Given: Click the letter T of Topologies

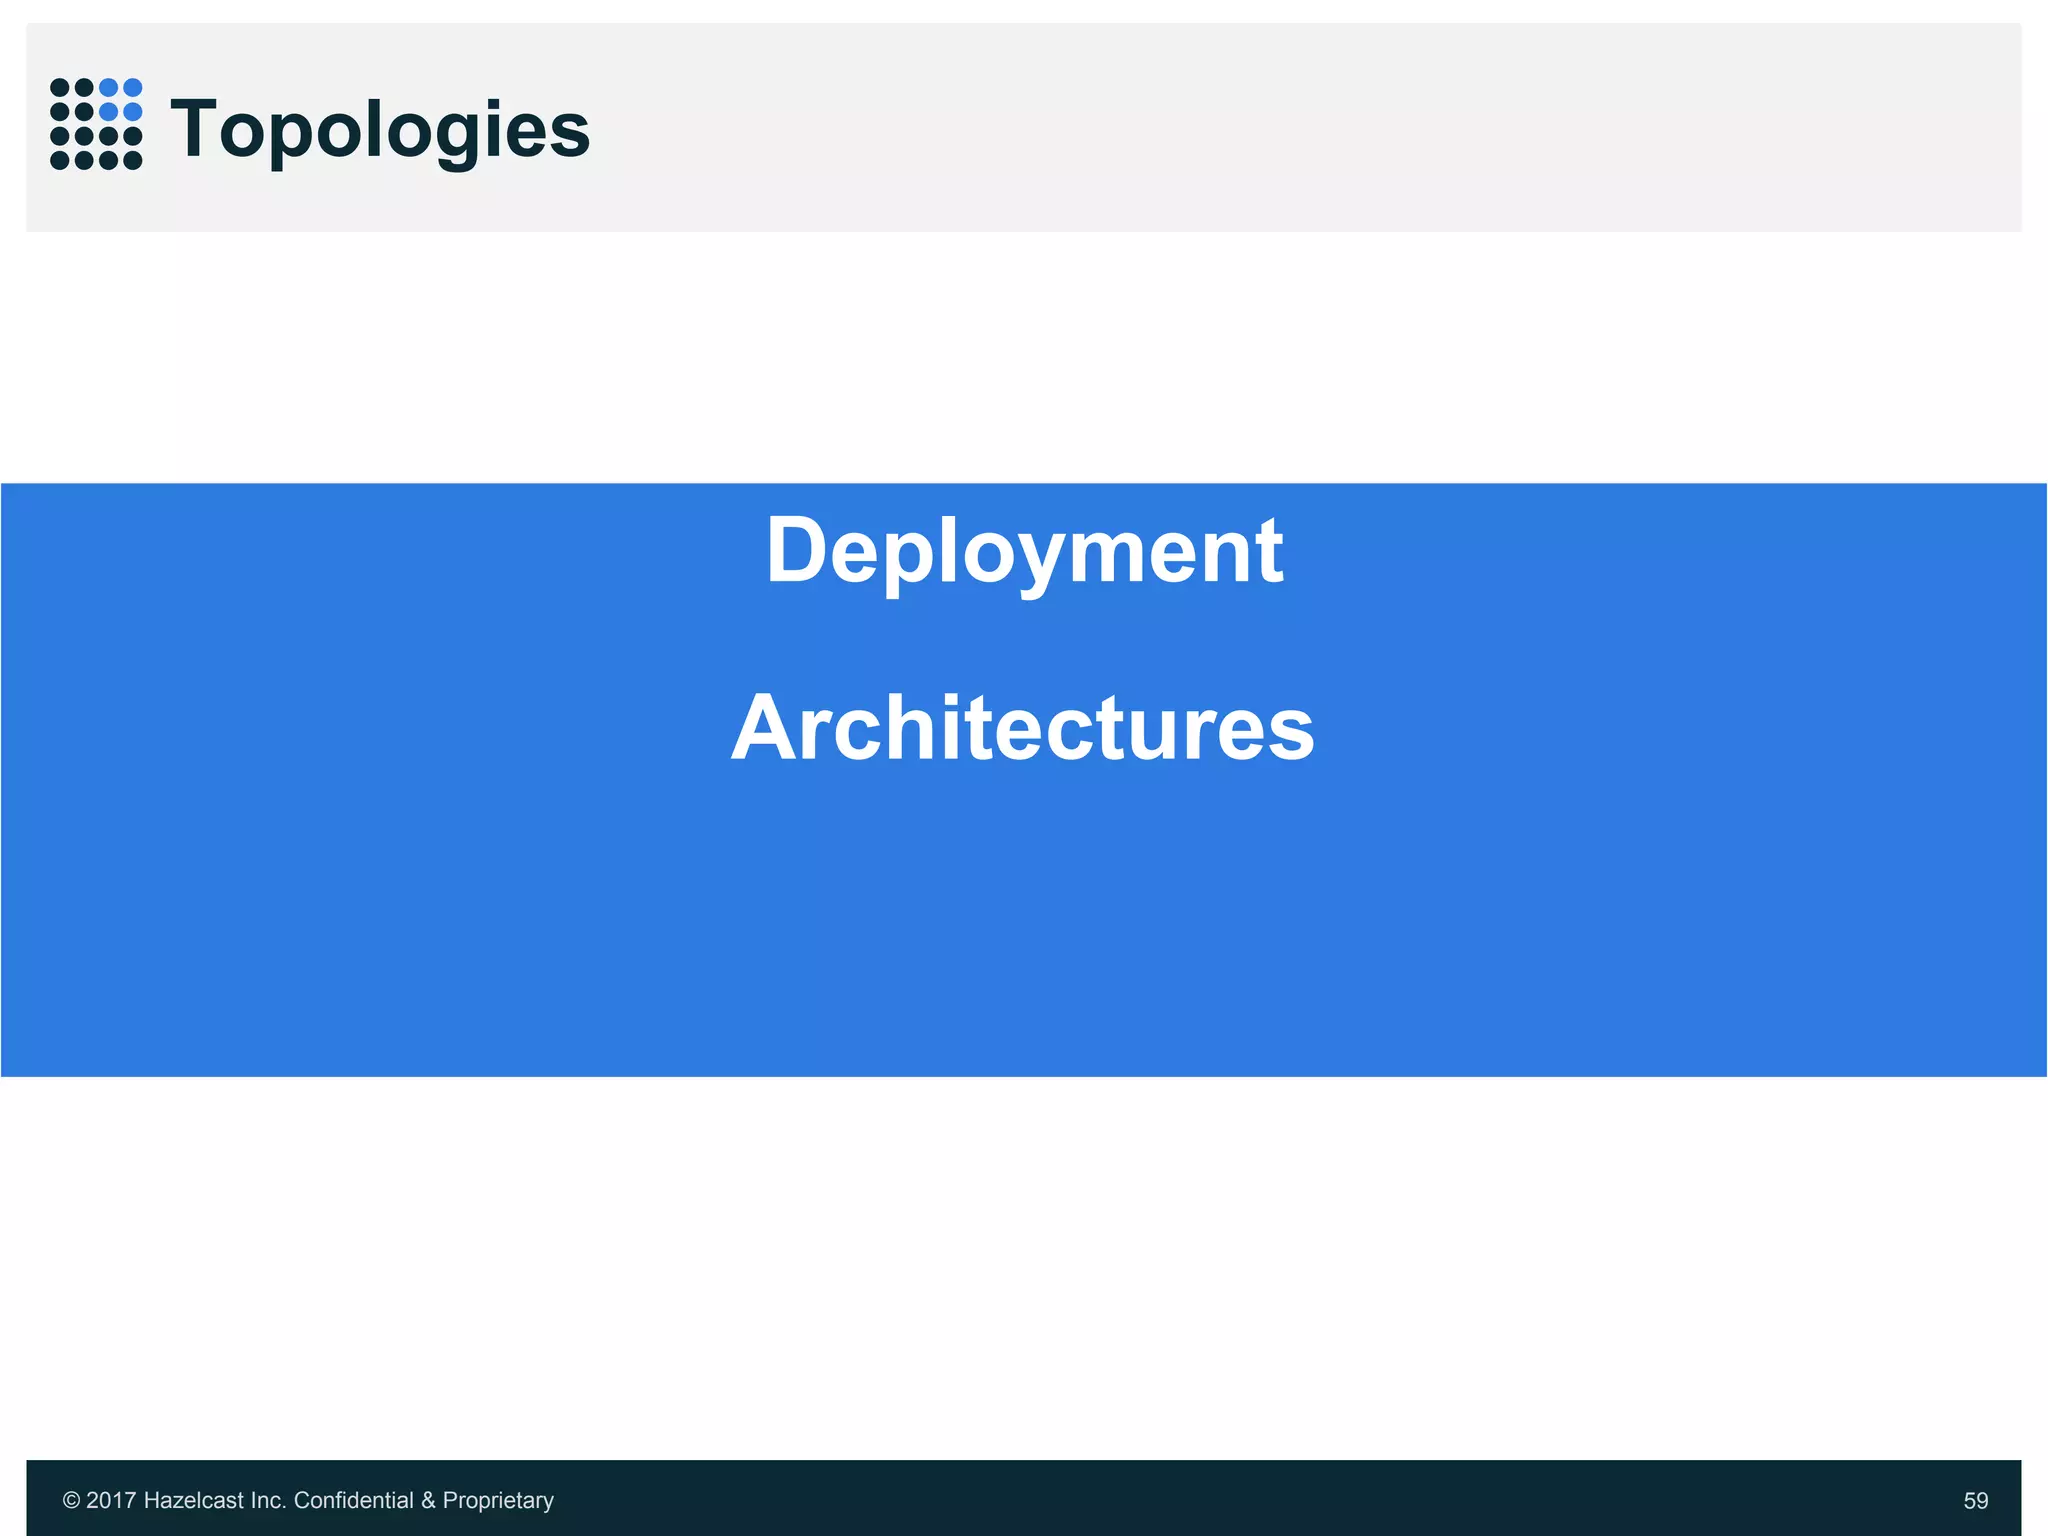Looking at the screenshot, I should pos(192,128).
